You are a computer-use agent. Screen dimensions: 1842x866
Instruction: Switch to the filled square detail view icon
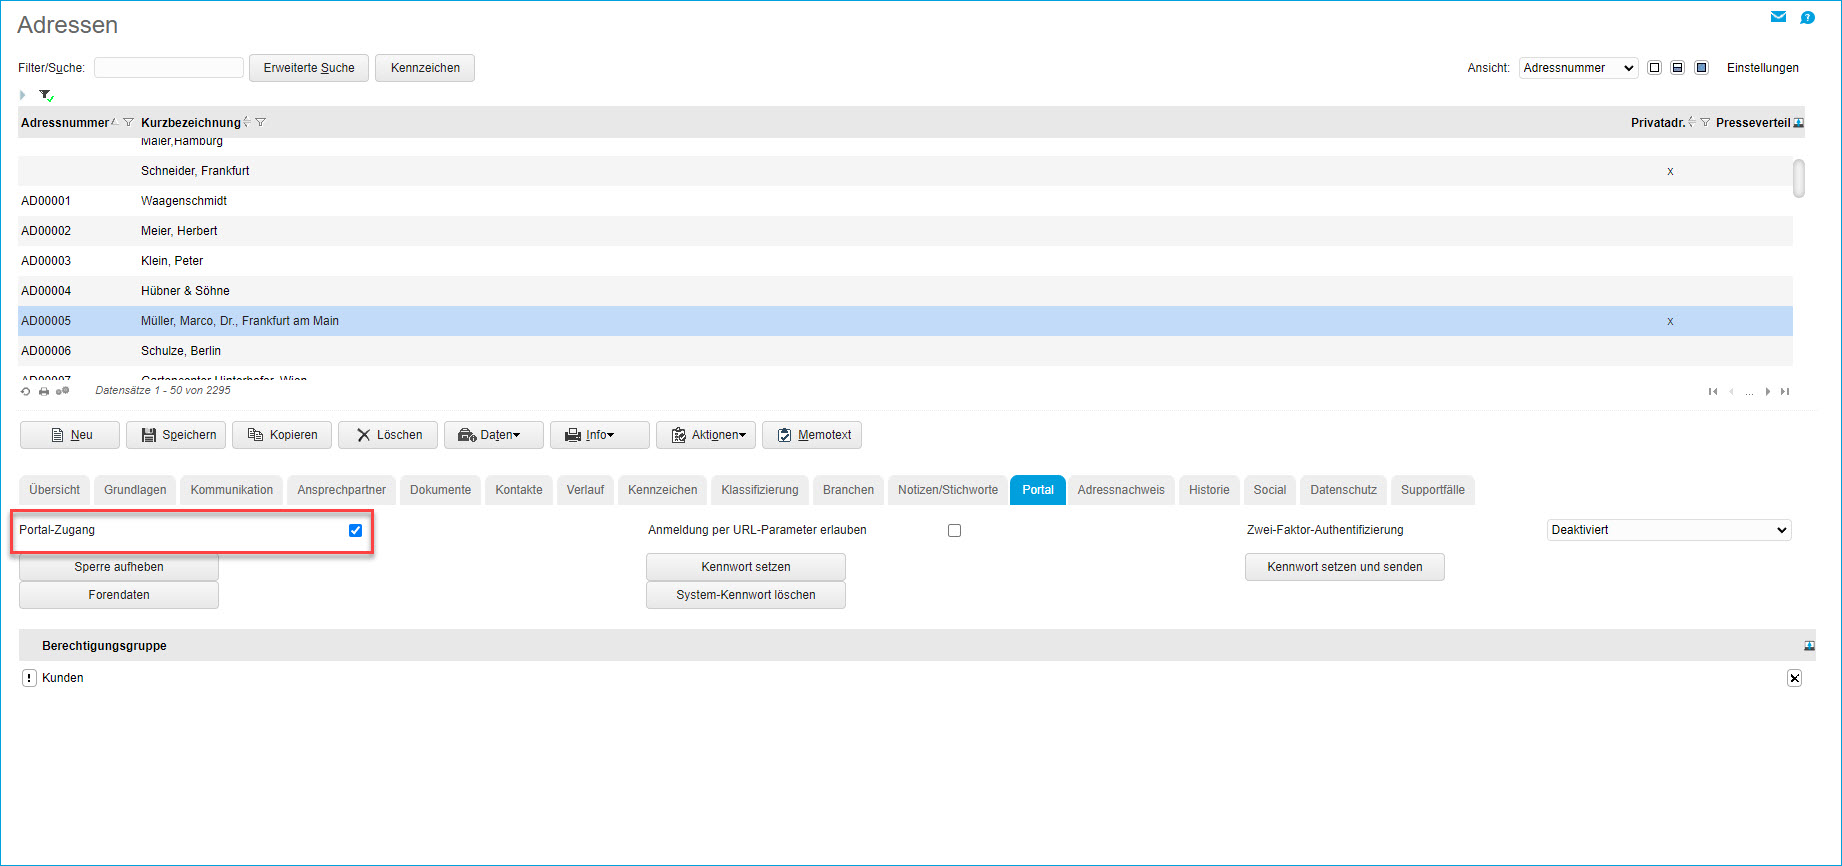(1701, 68)
